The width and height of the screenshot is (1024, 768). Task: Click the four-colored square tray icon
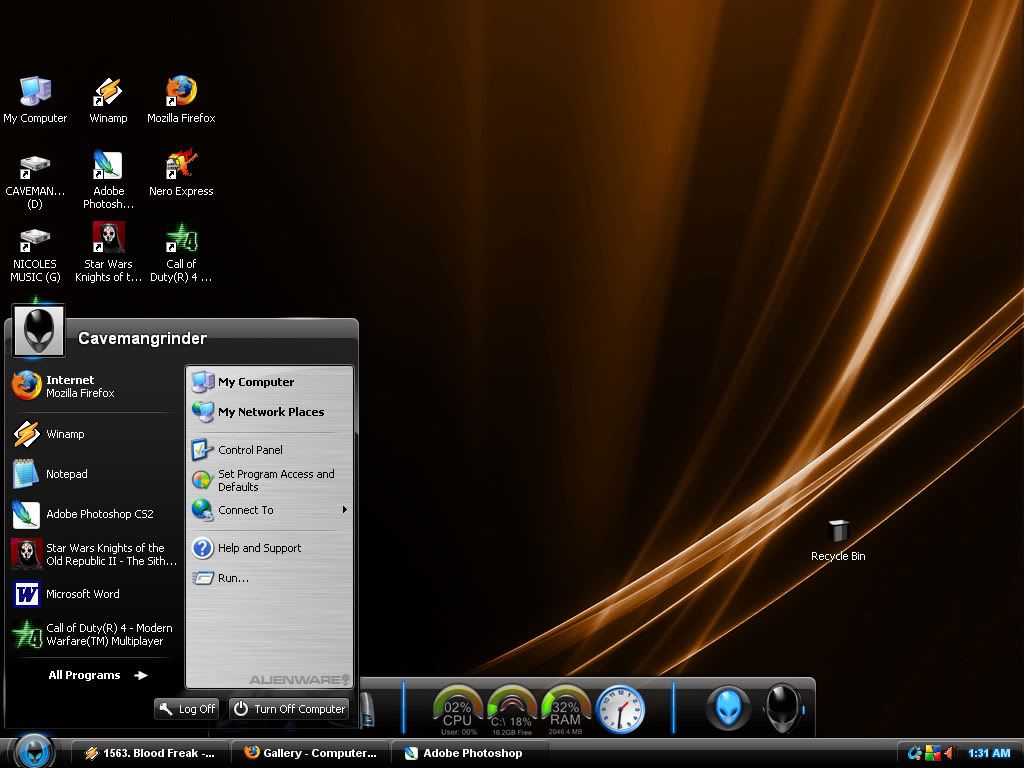point(933,754)
